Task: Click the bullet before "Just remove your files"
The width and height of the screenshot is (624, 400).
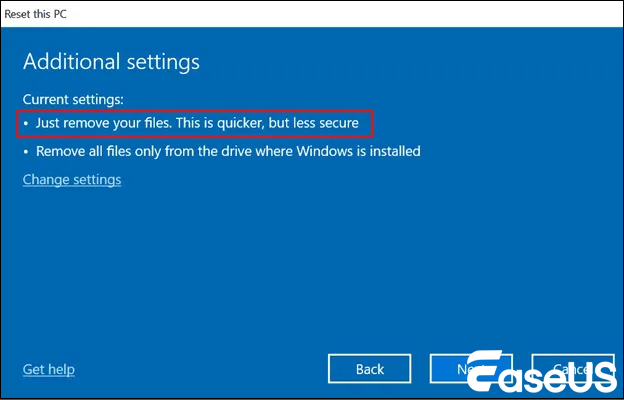Action: click(x=27, y=124)
